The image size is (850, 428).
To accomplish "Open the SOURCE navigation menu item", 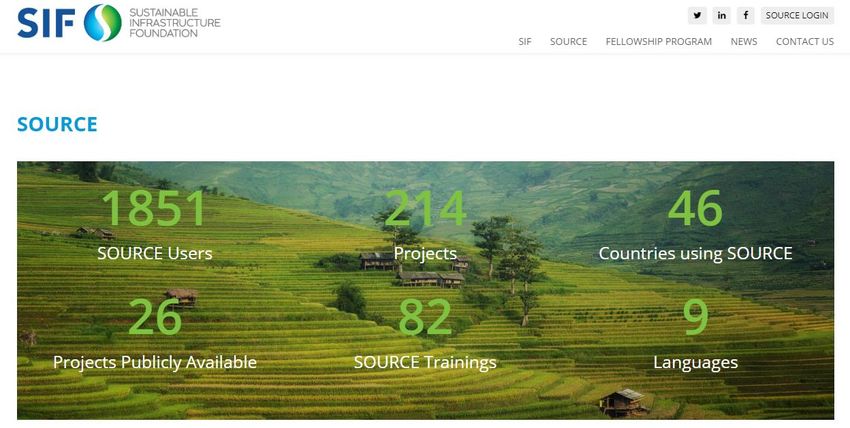I will 568,42.
